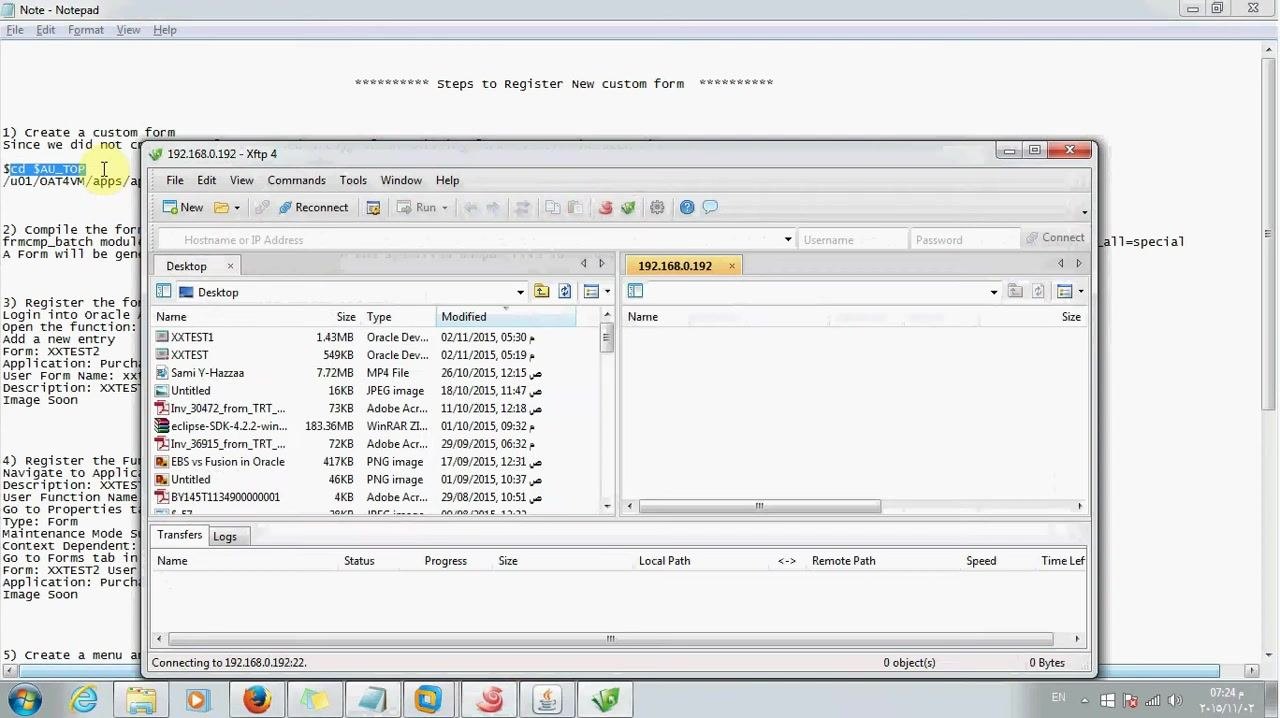Select EBS vs Fusion in Oracle file
1280x718 pixels.
376,462
